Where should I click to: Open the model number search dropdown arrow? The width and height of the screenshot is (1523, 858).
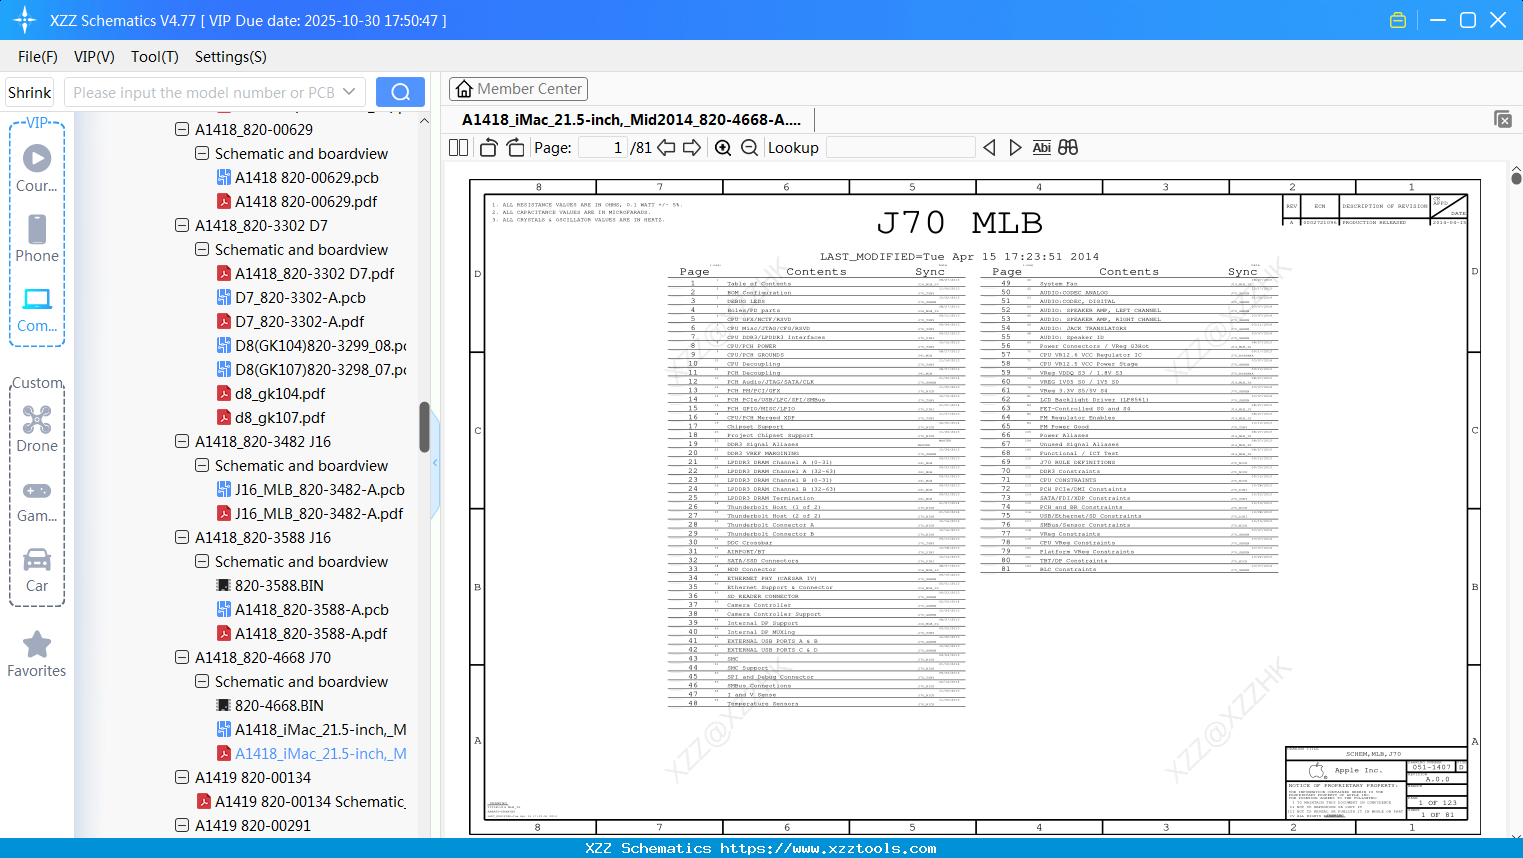349,92
